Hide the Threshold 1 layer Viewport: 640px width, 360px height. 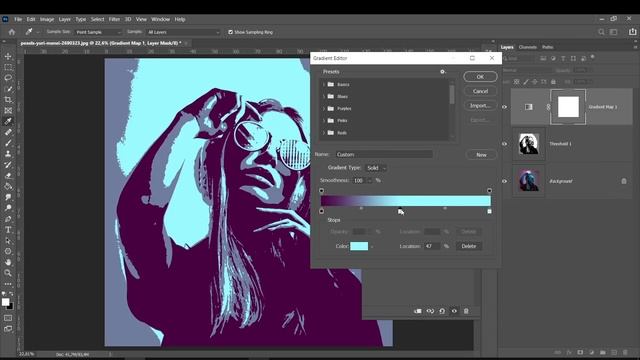click(x=504, y=144)
